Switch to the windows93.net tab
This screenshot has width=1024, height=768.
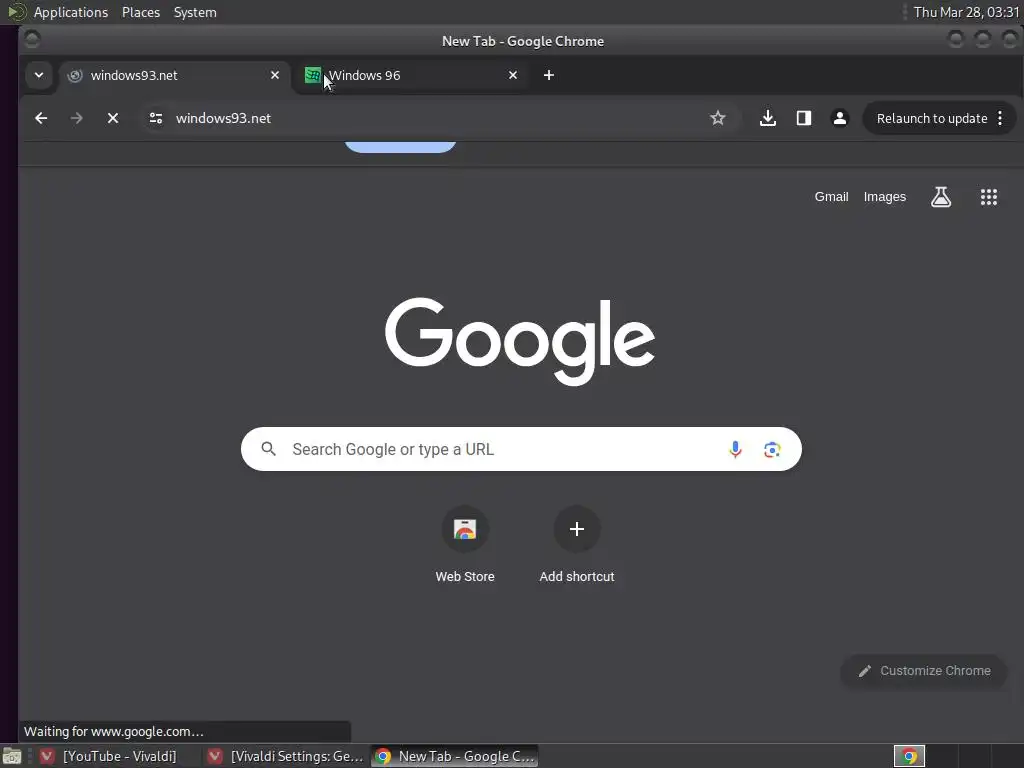click(x=174, y=75)
